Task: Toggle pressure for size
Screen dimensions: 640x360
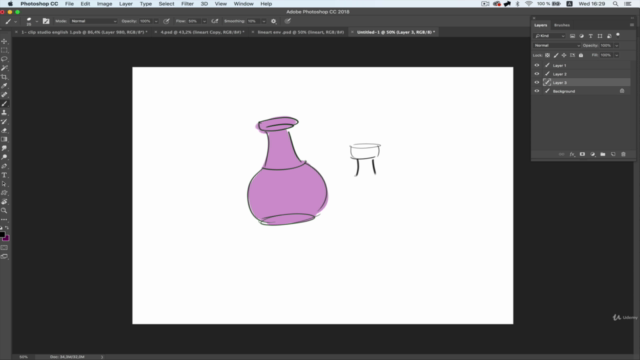Action: coord(288,21)
